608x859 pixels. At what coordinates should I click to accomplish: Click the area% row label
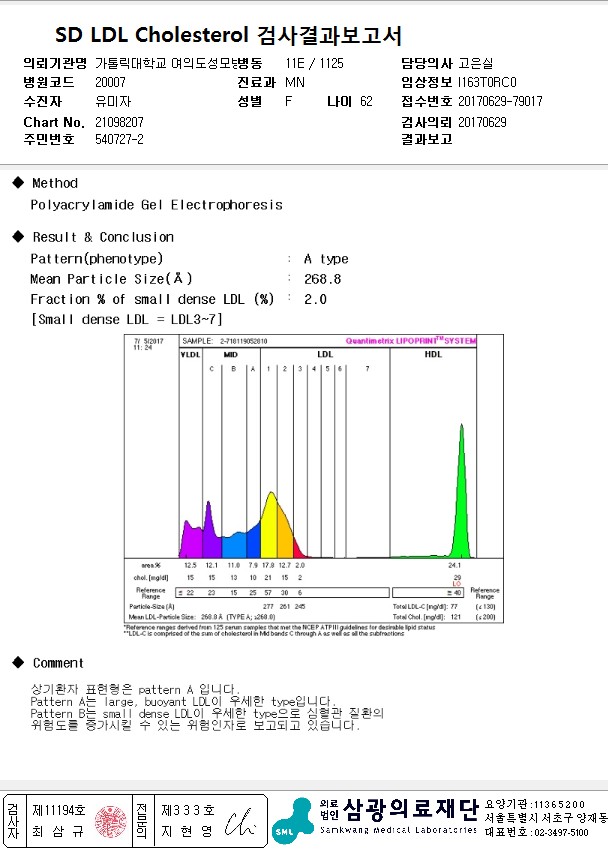point(151,565)
